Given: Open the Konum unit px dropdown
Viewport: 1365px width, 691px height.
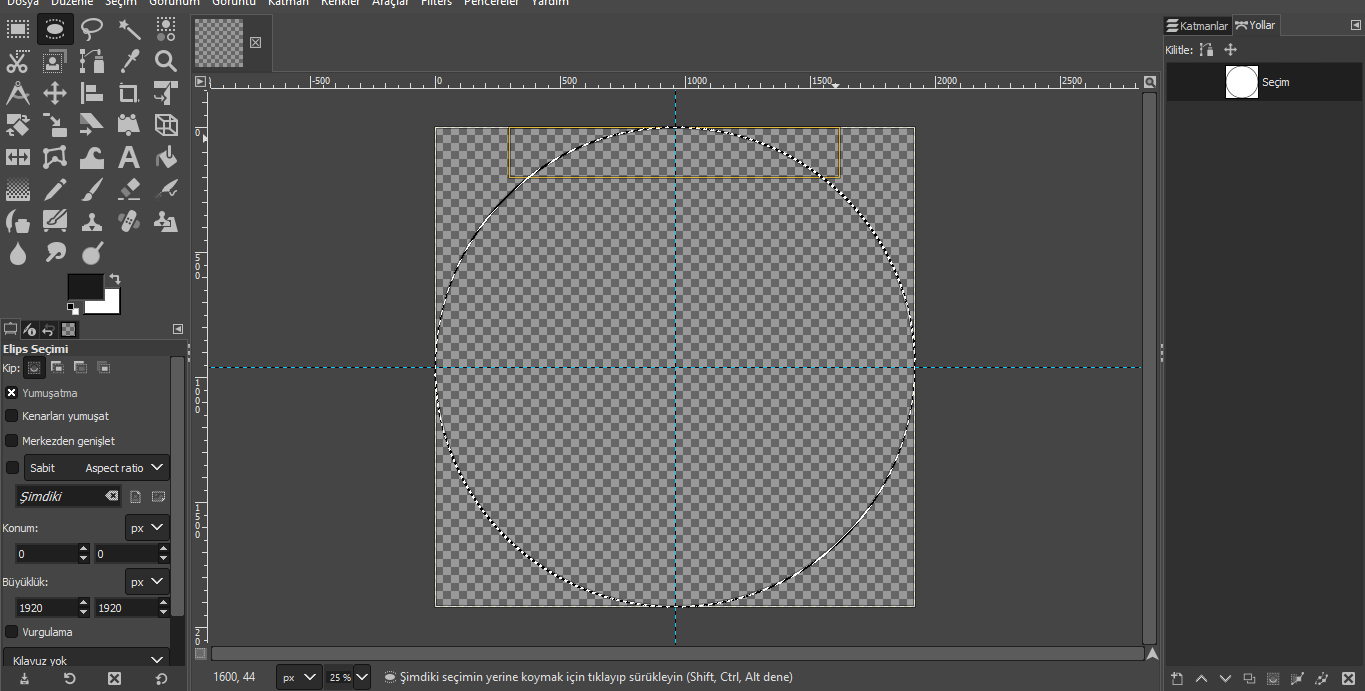Looking at the screenshot, I should 147,528.
